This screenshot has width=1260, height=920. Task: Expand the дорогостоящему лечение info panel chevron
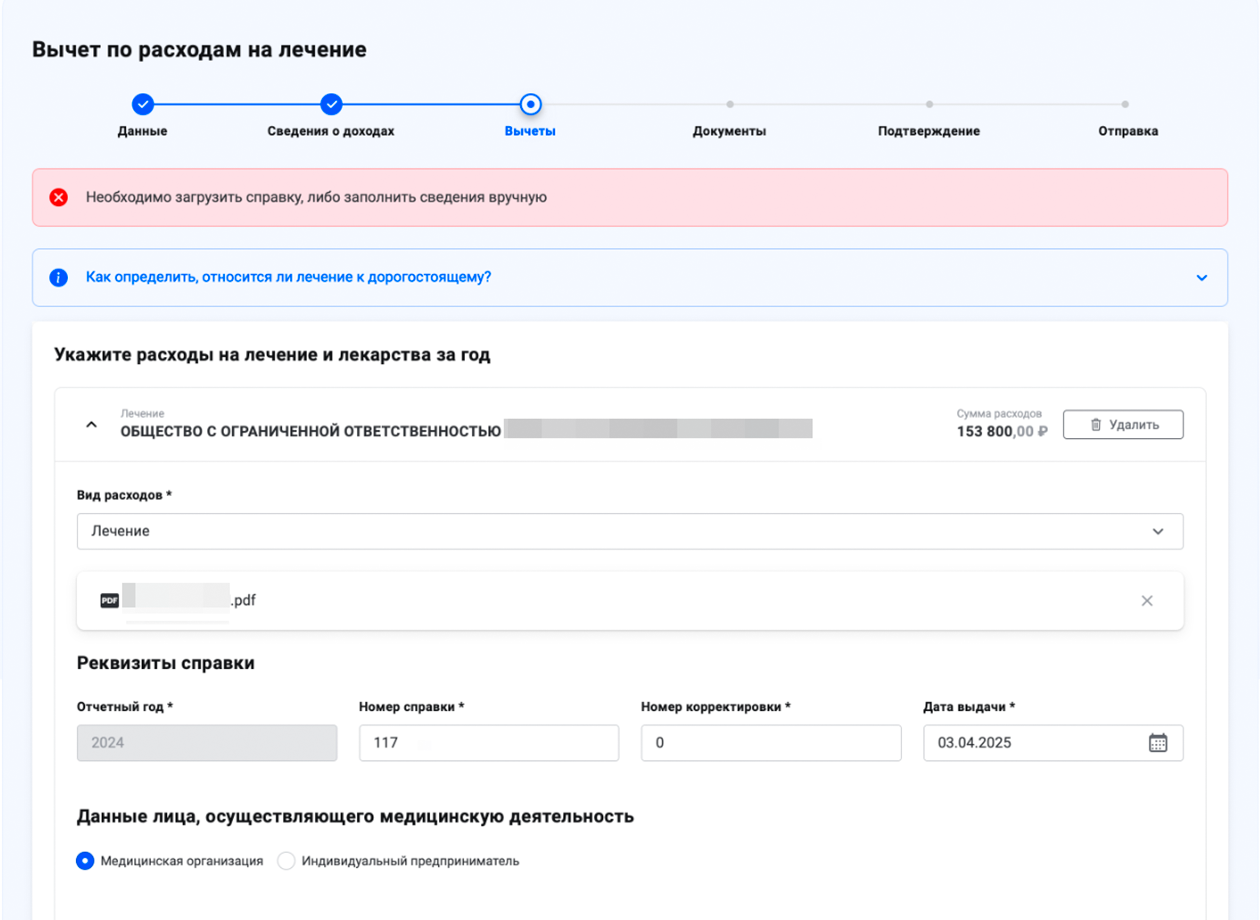[1201, 278]
